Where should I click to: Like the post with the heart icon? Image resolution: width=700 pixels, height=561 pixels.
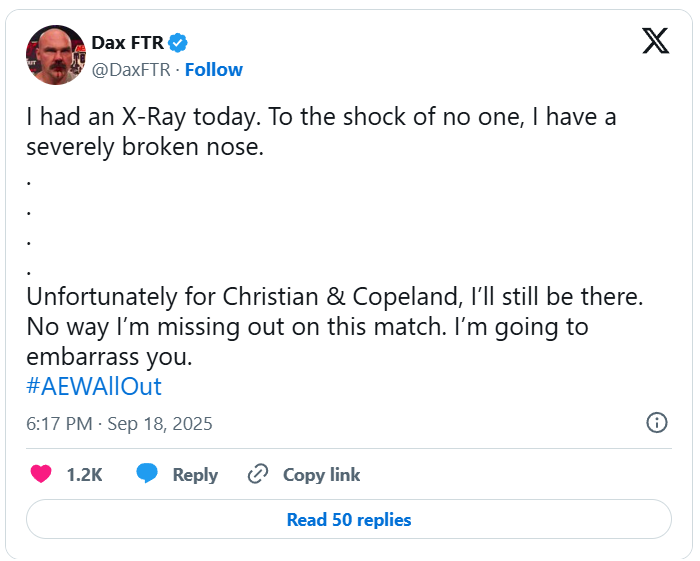coord(41,474)
